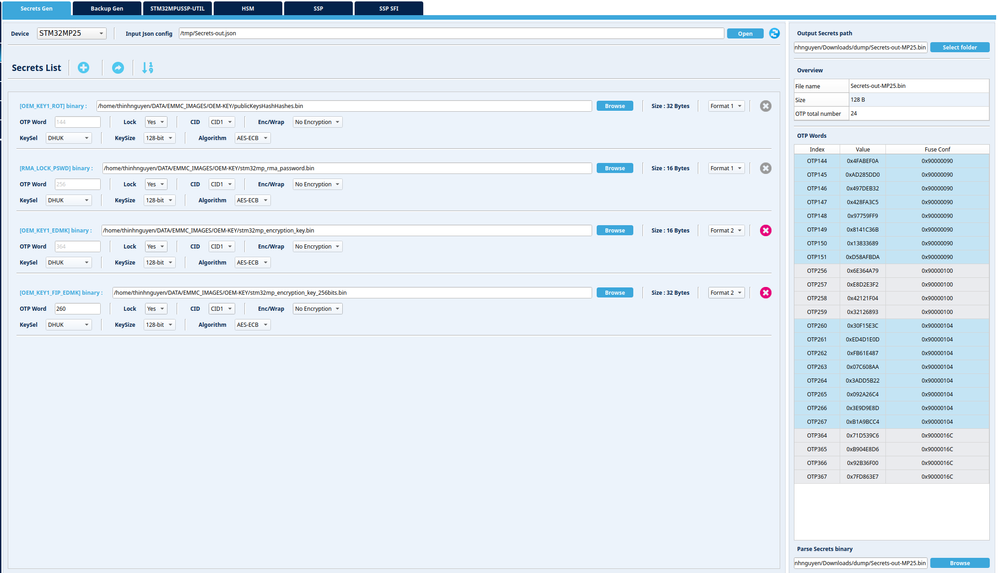The image size is (998, 573).
Task: Browse for the OEM_KEY1_EDMK binary file
Action: 614,230
